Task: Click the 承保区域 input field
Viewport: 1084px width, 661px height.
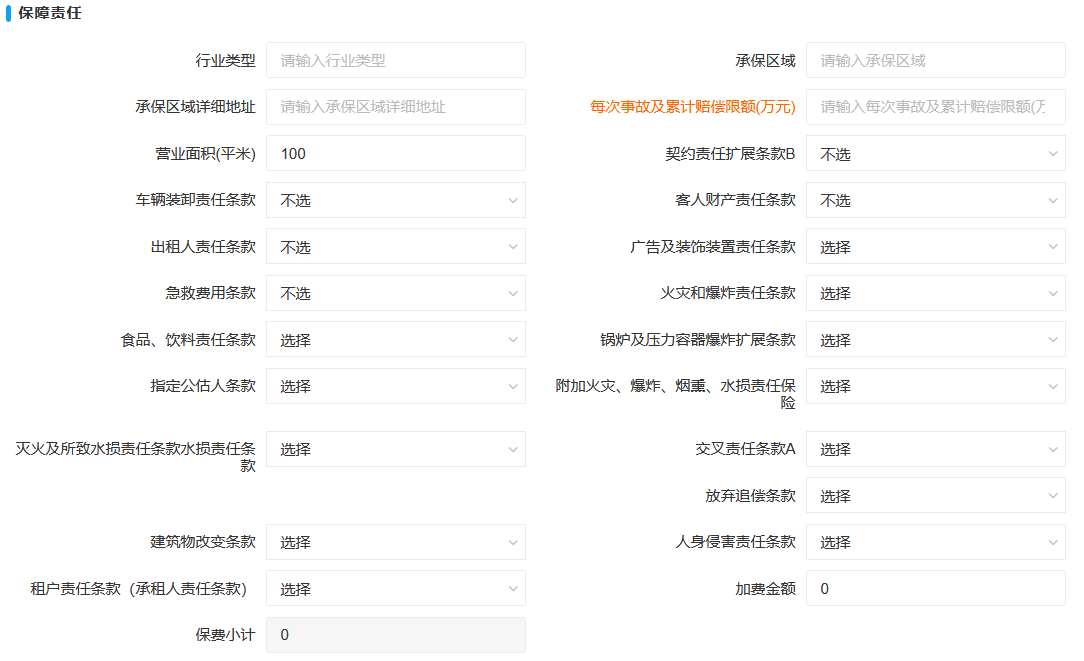Action: coord(935,60)
